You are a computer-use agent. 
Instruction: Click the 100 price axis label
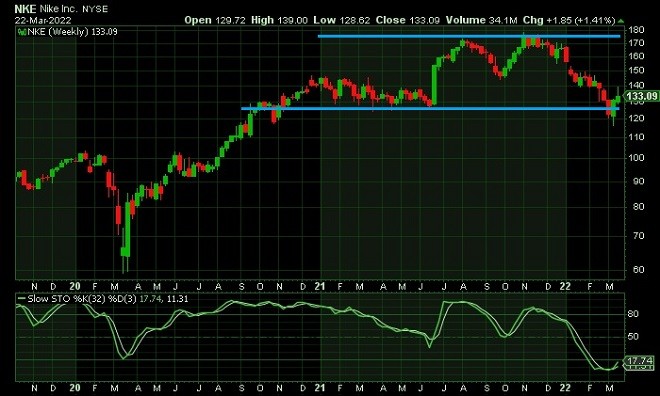(636, 158)
